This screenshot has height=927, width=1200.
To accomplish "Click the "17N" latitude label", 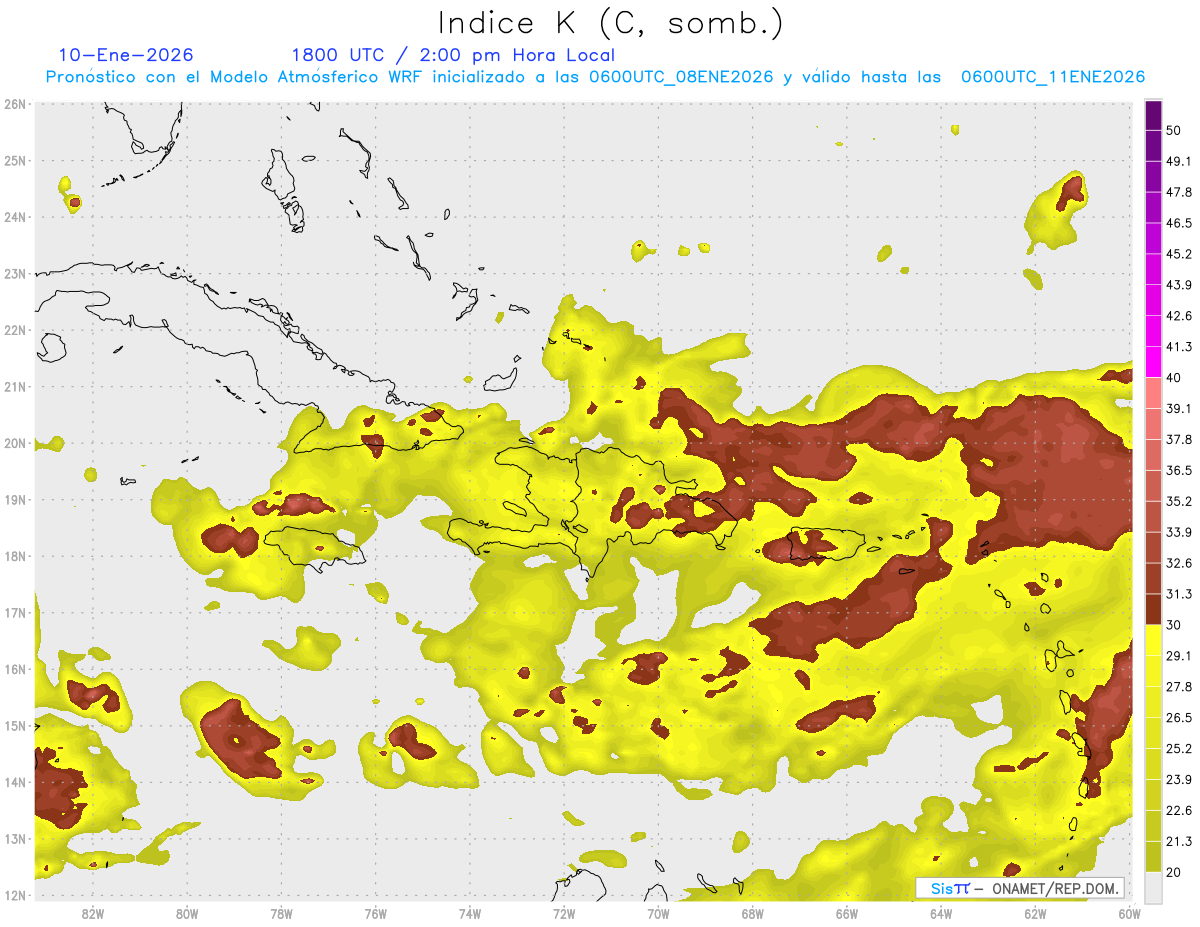I will tap(15, 612).
